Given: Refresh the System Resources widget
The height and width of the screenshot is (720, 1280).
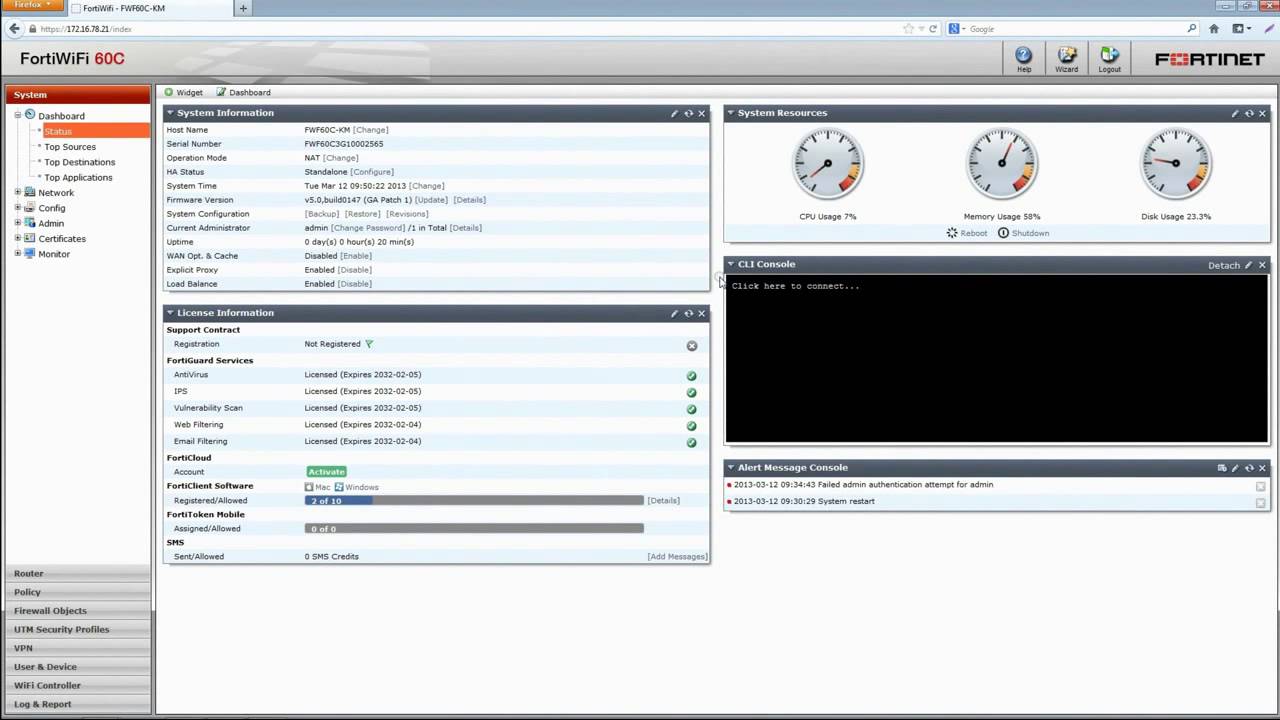Looking at the screenshot, I should (x=1249, y=113).
